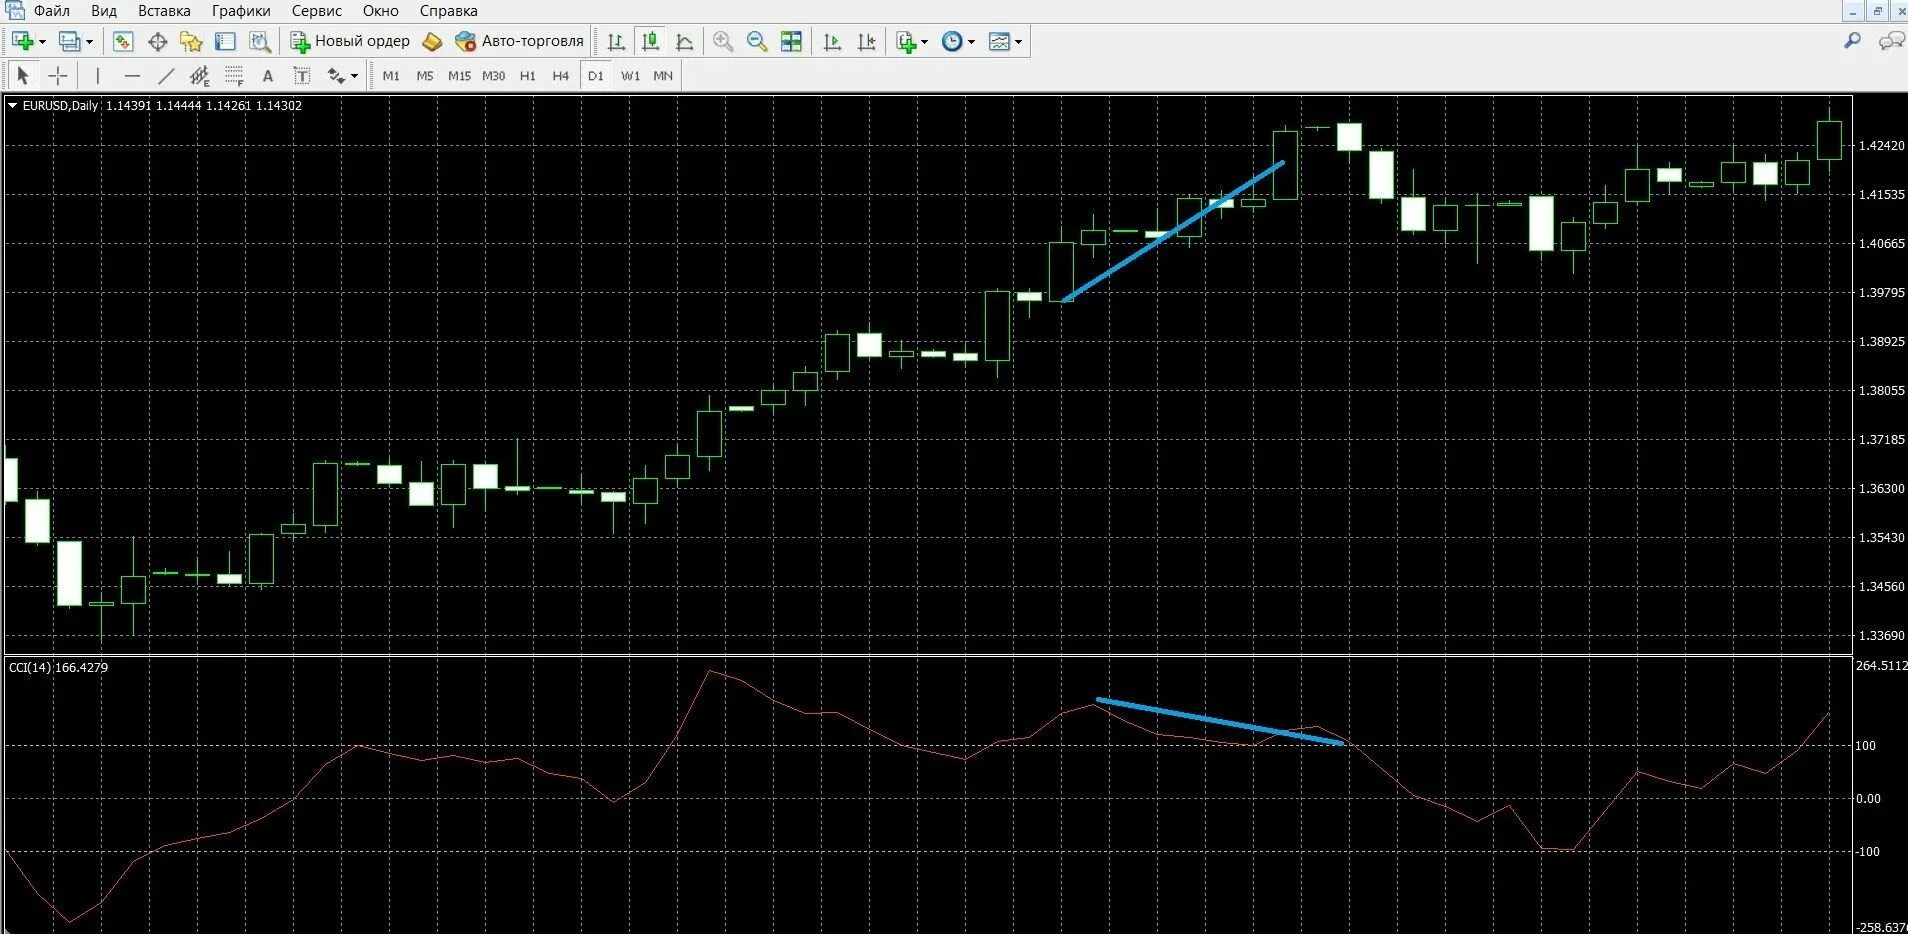The width and height of the screenshot is (1908, 934).
Task: Select the Equidistant Channel tool
Action: click(200, 75)
